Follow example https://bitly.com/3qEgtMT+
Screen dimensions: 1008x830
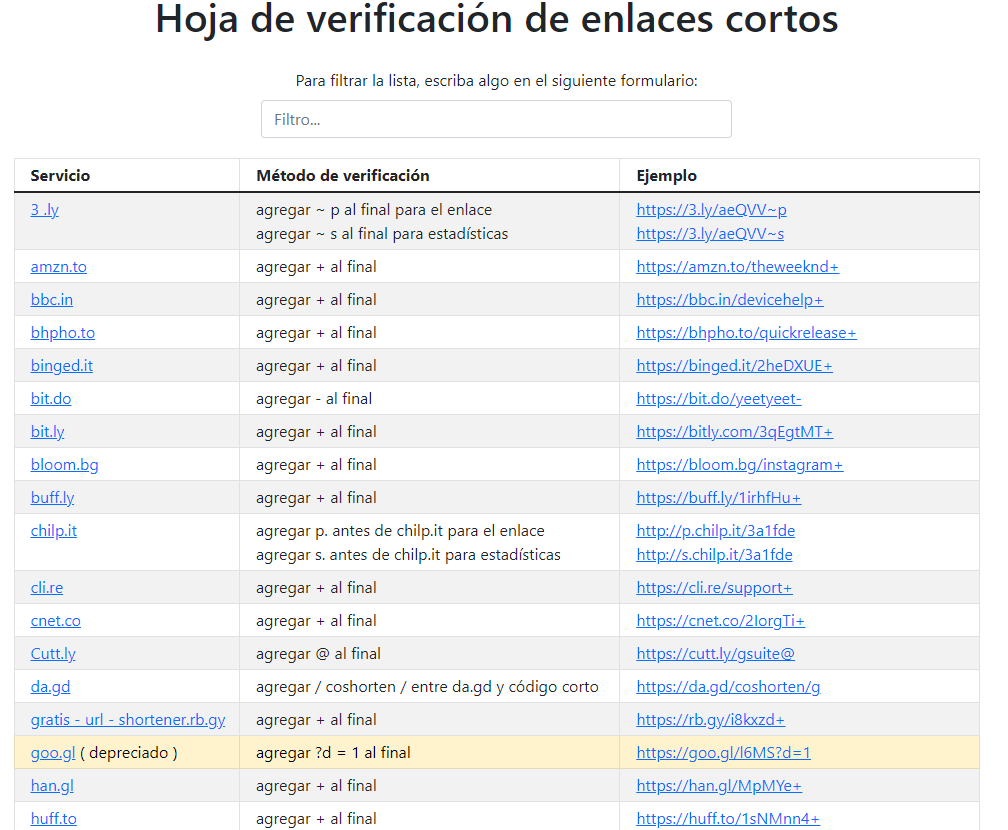point(735,431)
